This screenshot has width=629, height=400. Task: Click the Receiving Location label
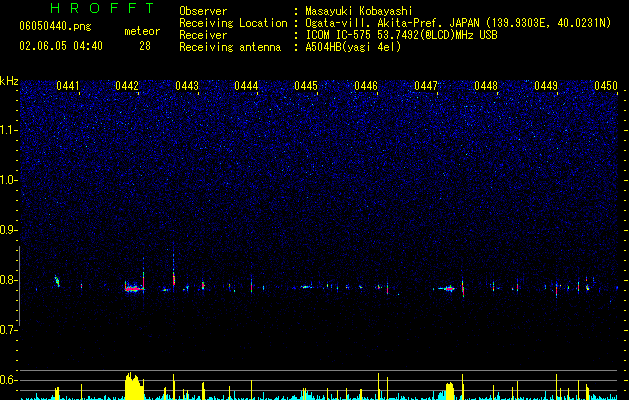[233, 23]
